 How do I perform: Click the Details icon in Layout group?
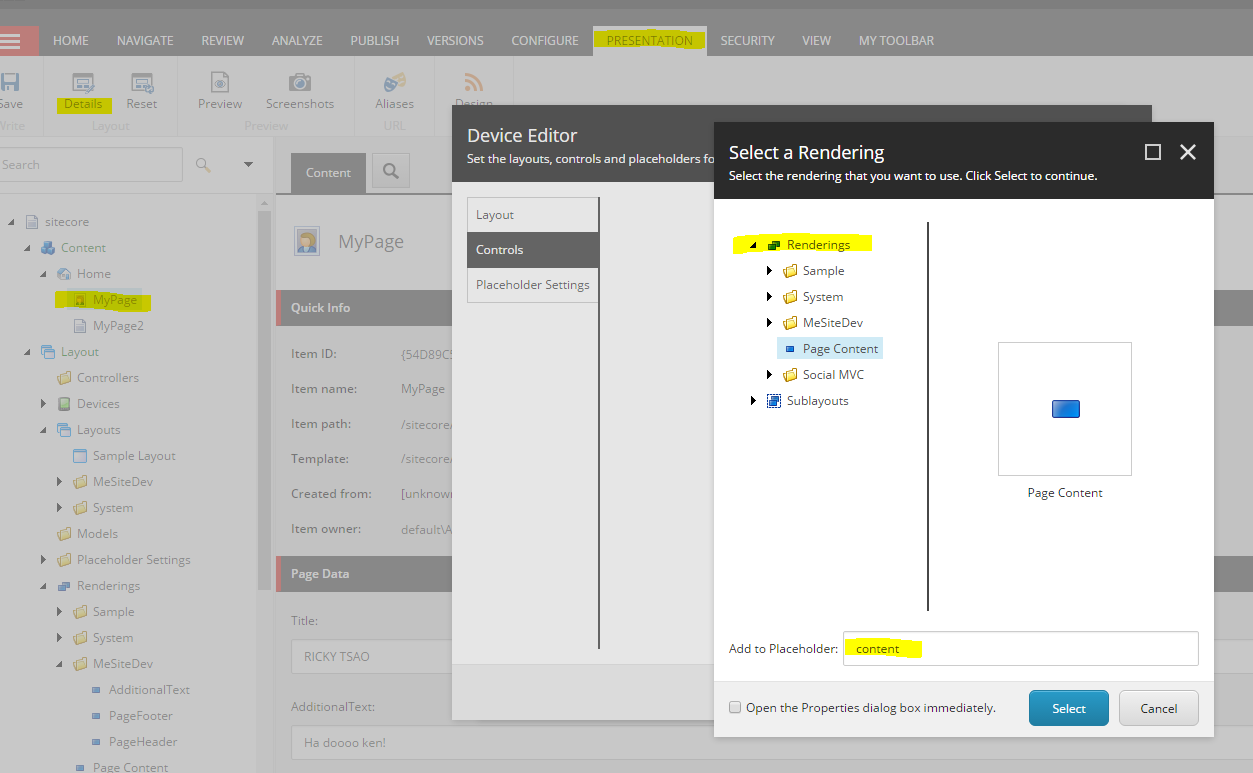[x=84, y=84]
